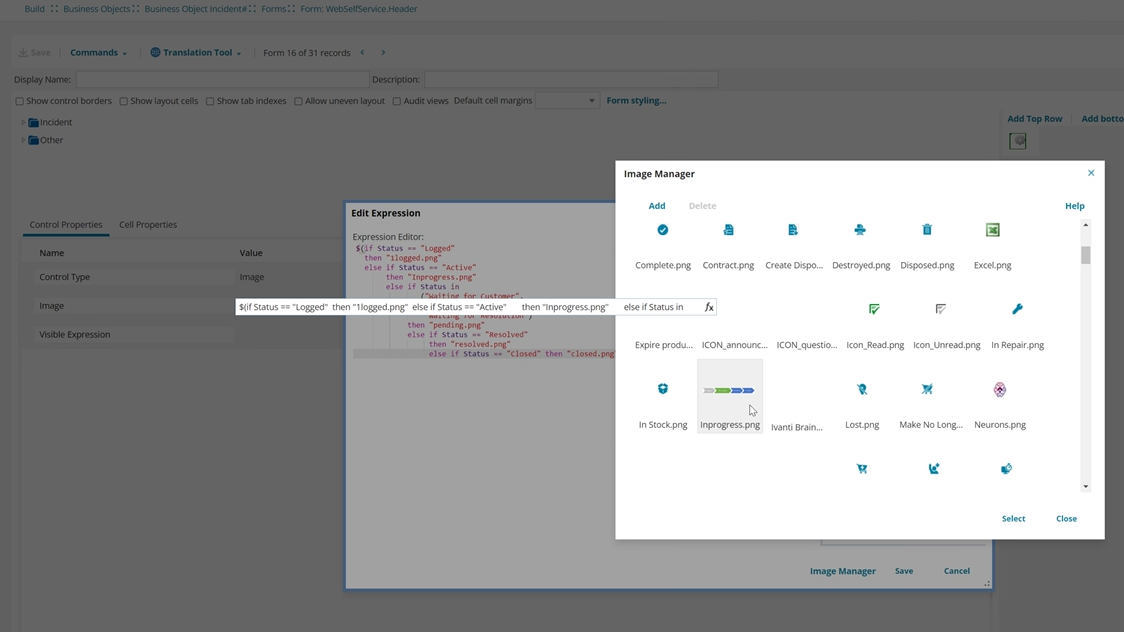Open the Translation Tool menu
Screen dimensions: 1124x632
pos(196,52)
